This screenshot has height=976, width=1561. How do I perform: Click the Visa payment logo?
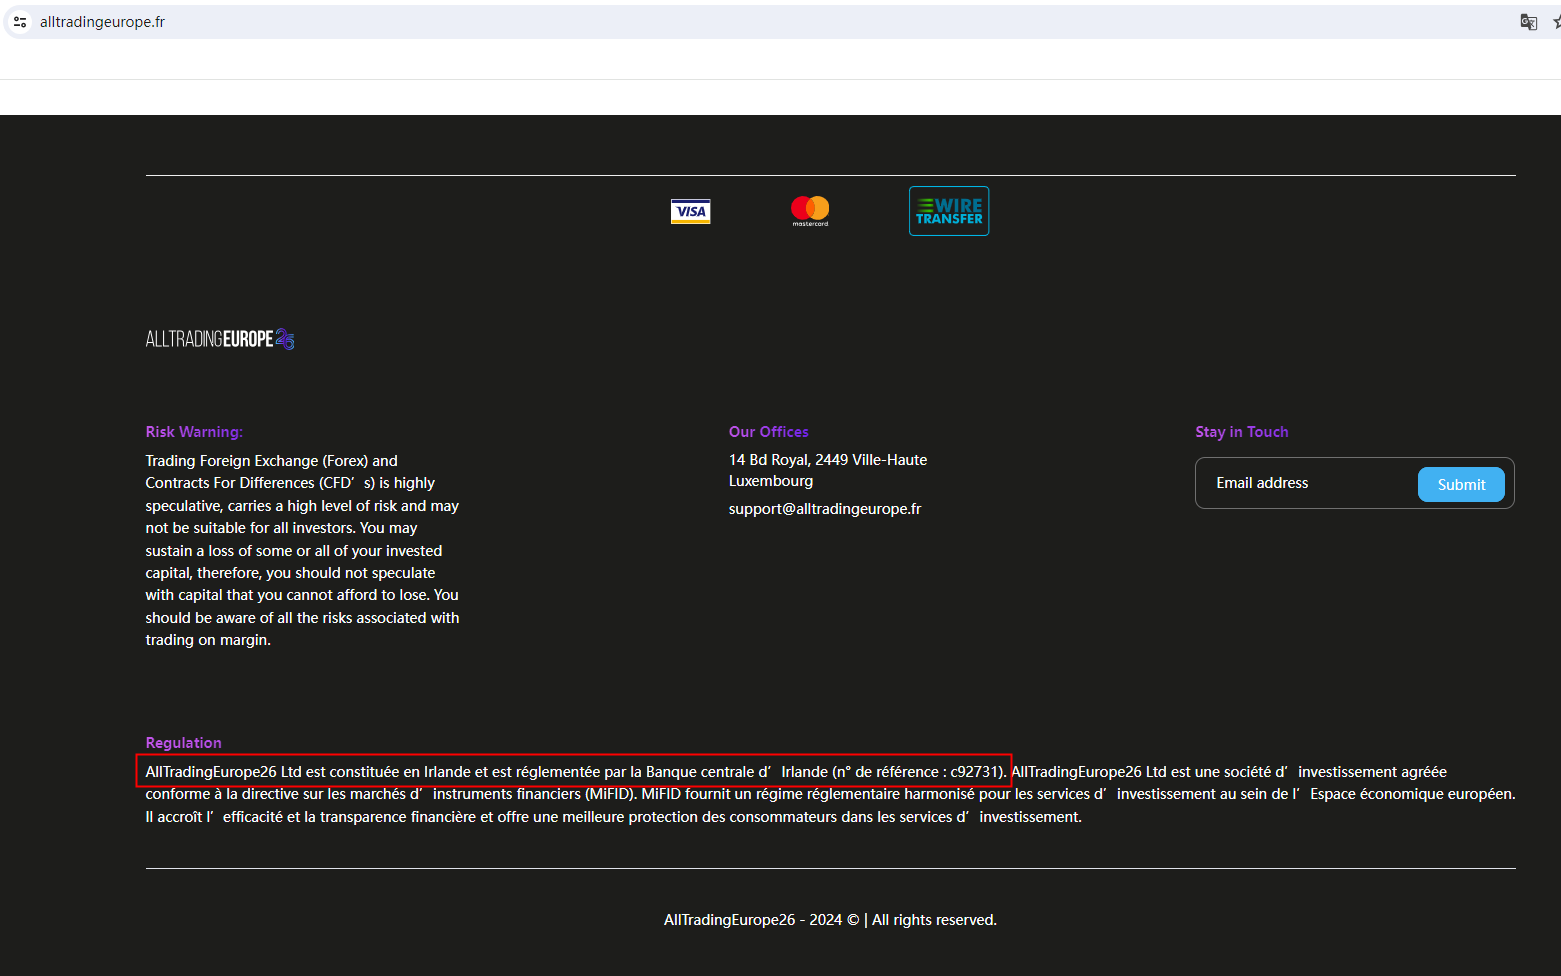click(x=690, y=211)
